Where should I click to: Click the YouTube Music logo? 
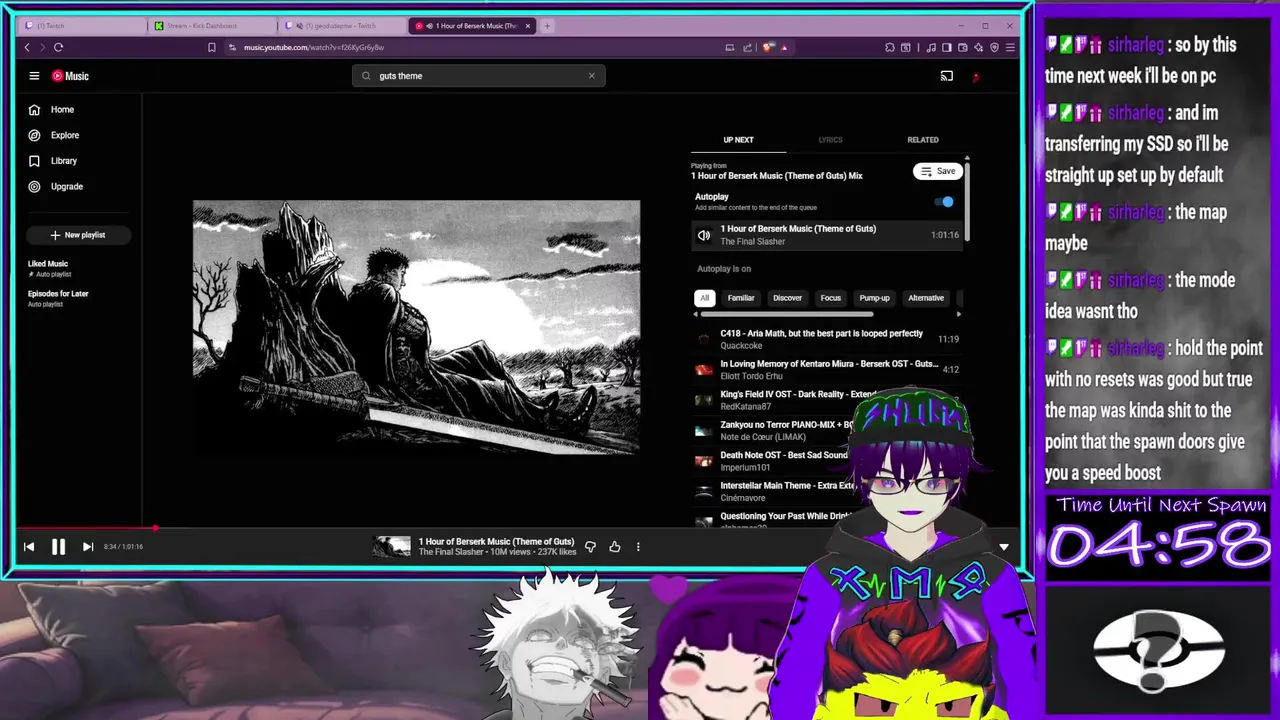tap(70, 76)
